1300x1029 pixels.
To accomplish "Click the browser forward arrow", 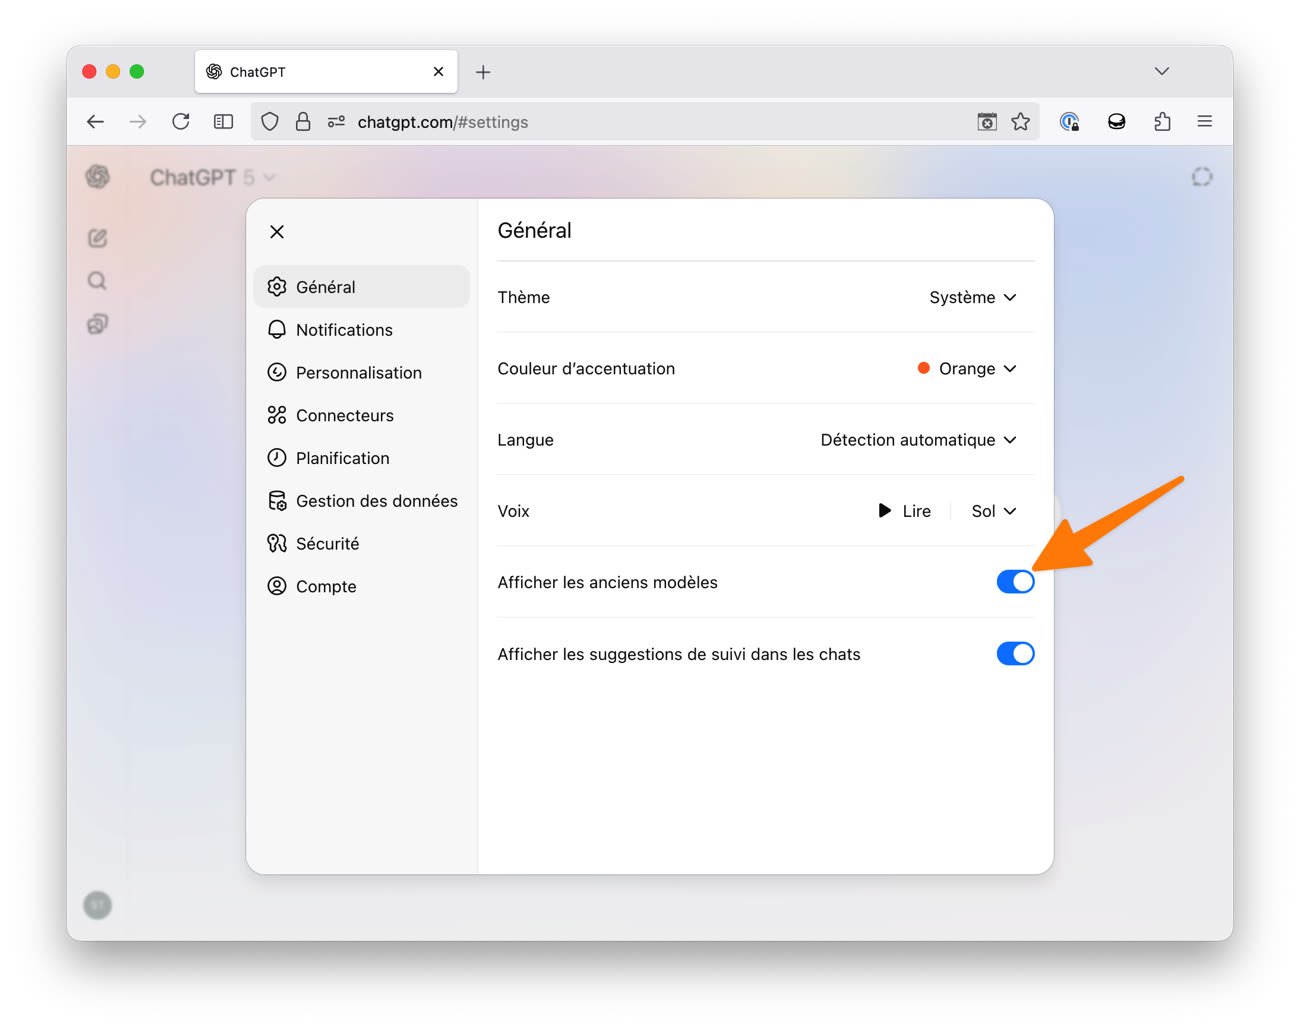I will click(x=138, y=122).
